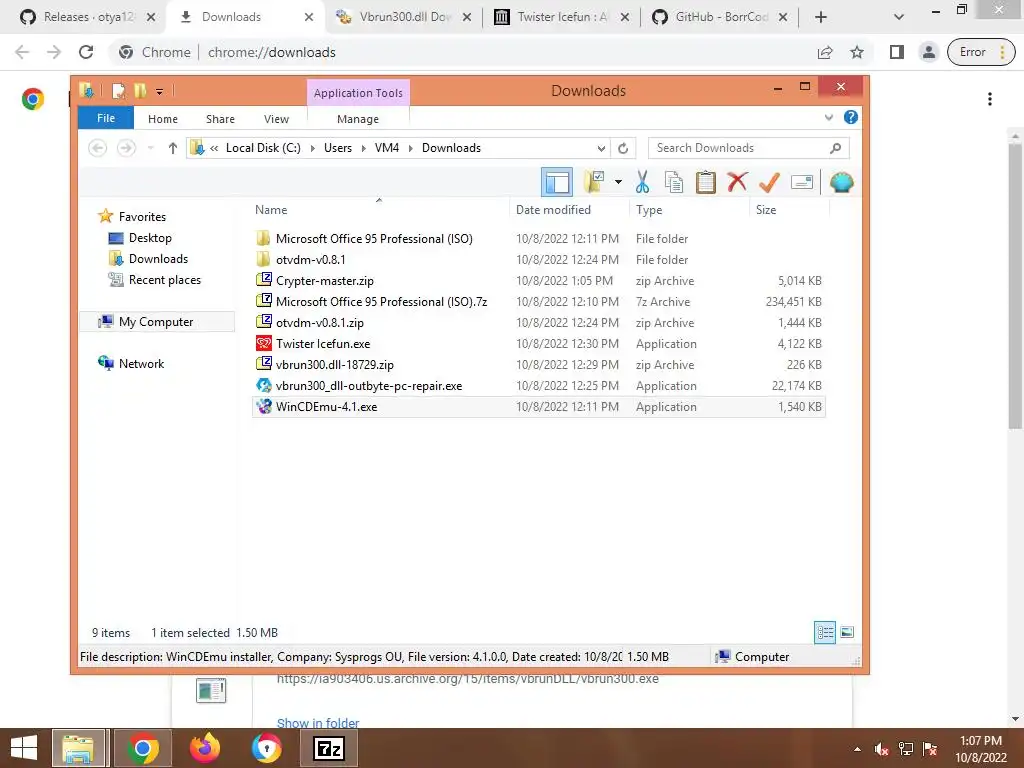Toggle the preview pane layout icon
The image size is (1024, 768).
[557, 182]
